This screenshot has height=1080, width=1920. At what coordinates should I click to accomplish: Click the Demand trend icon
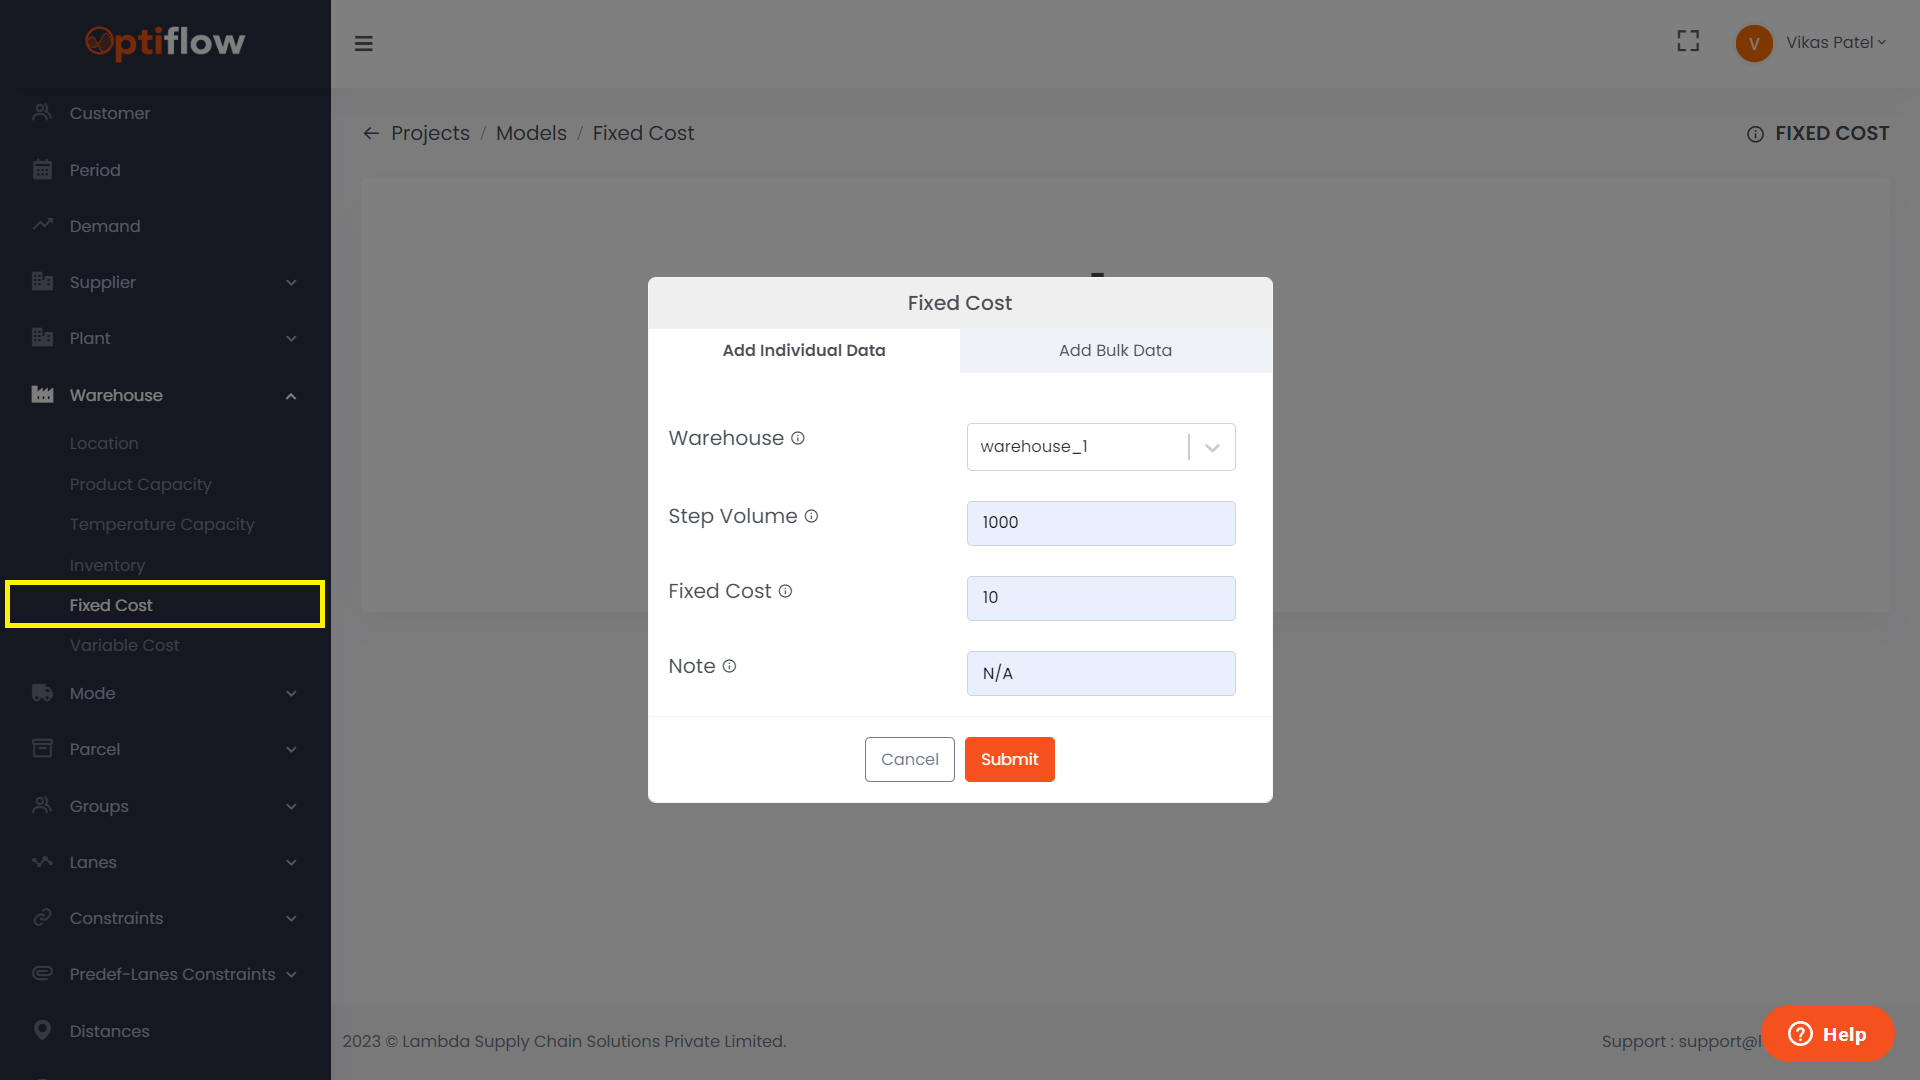[42, 225]
